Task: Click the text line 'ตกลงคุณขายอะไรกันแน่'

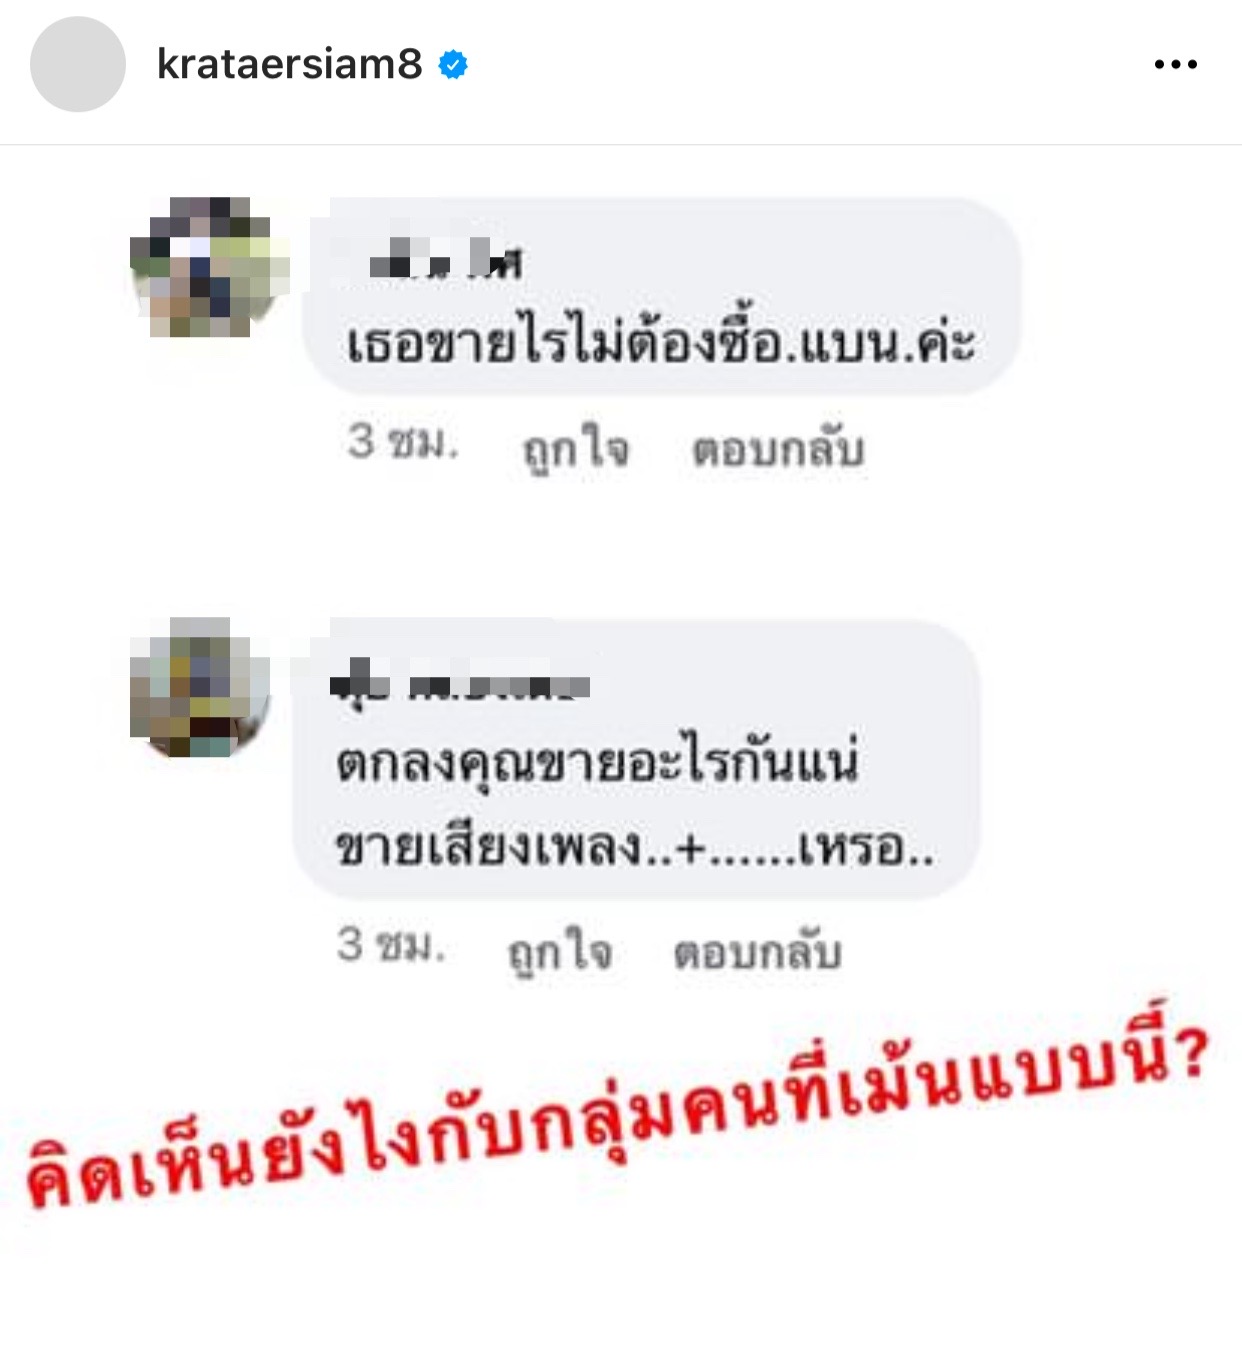Action: [x=597, y=765]
